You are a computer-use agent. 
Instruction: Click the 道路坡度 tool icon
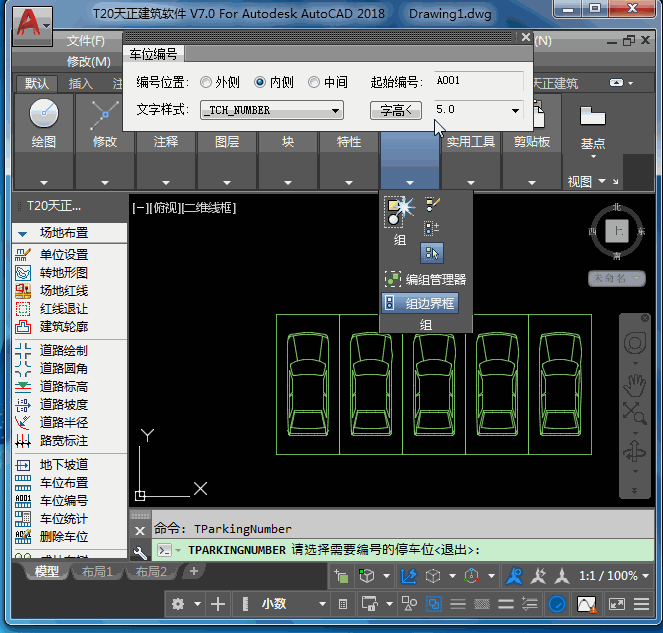(x=23, y=405)
